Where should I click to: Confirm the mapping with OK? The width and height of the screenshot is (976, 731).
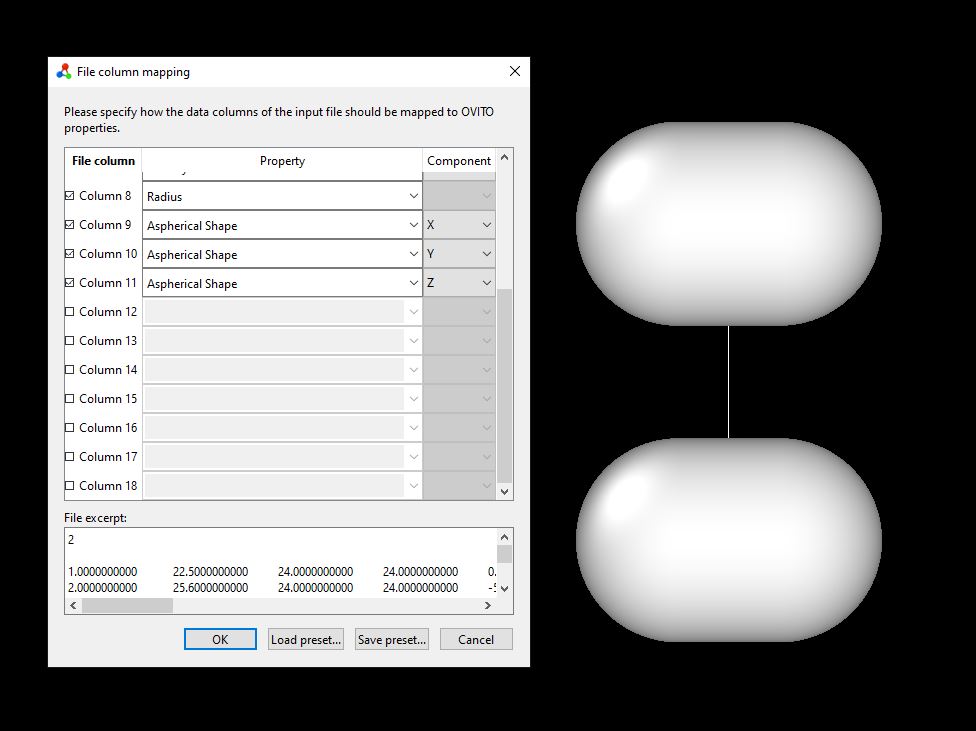(x=219, y=639)
